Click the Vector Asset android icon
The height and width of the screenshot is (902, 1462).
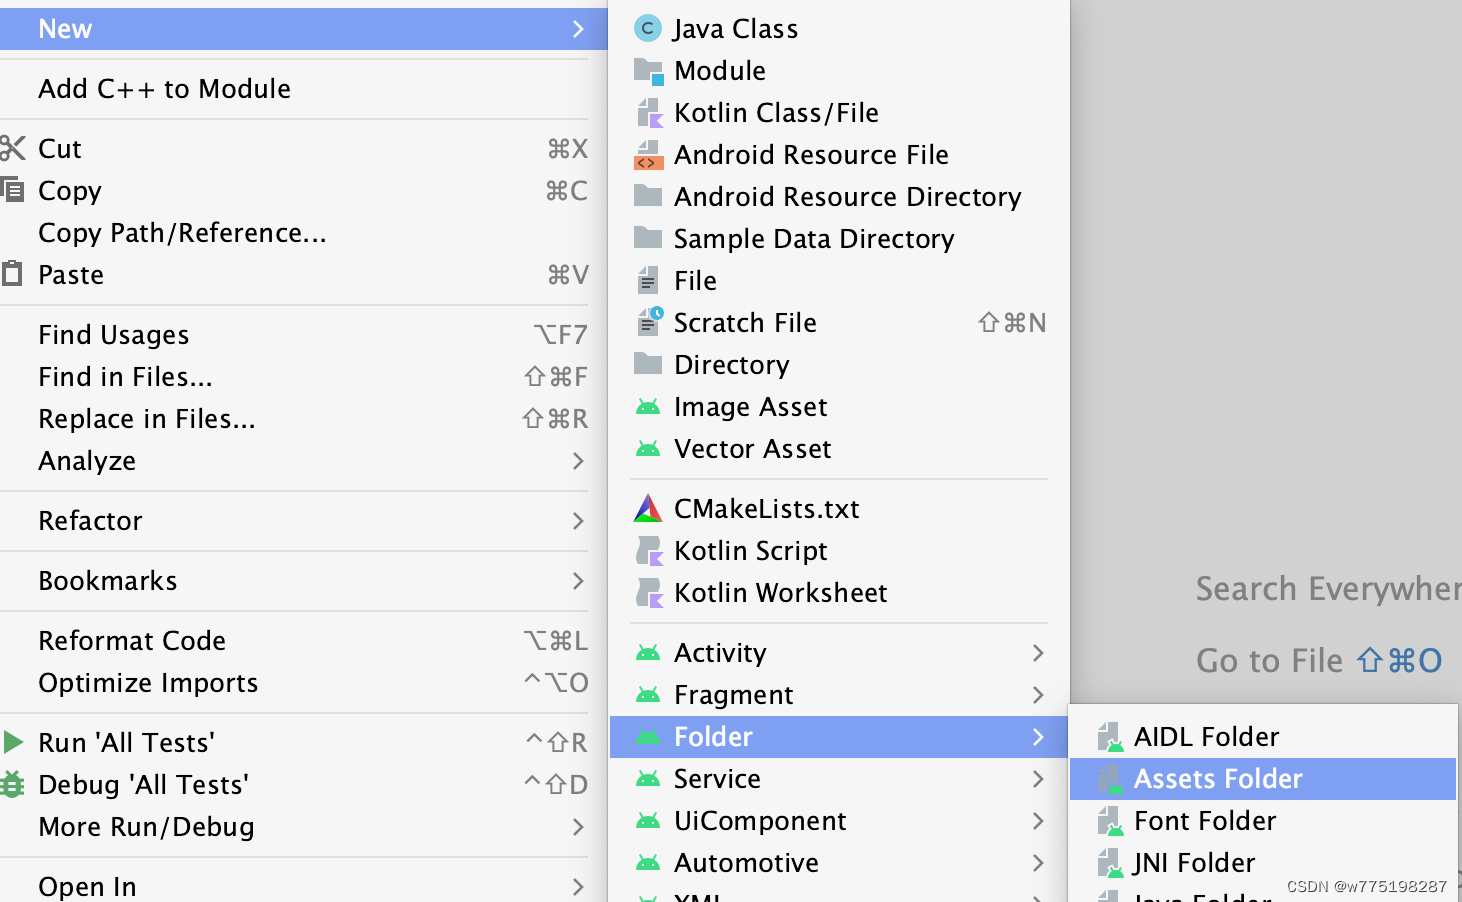click(648, 449)
